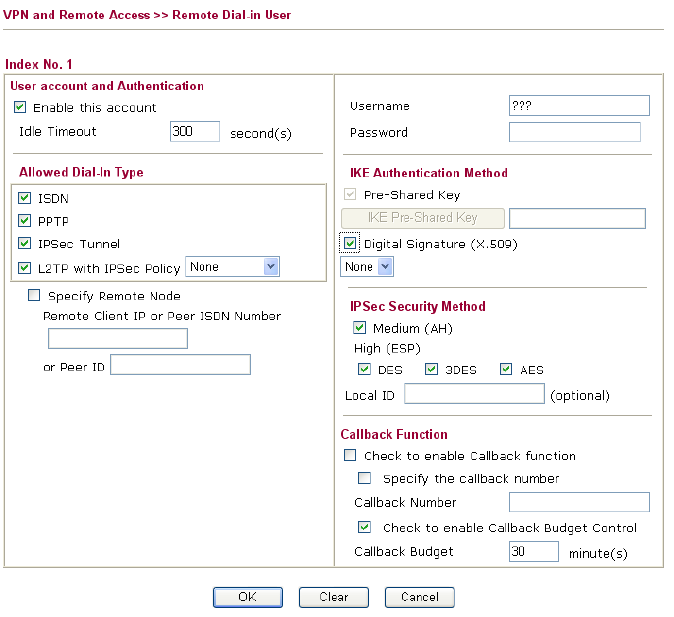Disable the PPTP dial-in type
This screenshot has width=674, height=617.
pyautogui.click(x=25, y=220)
